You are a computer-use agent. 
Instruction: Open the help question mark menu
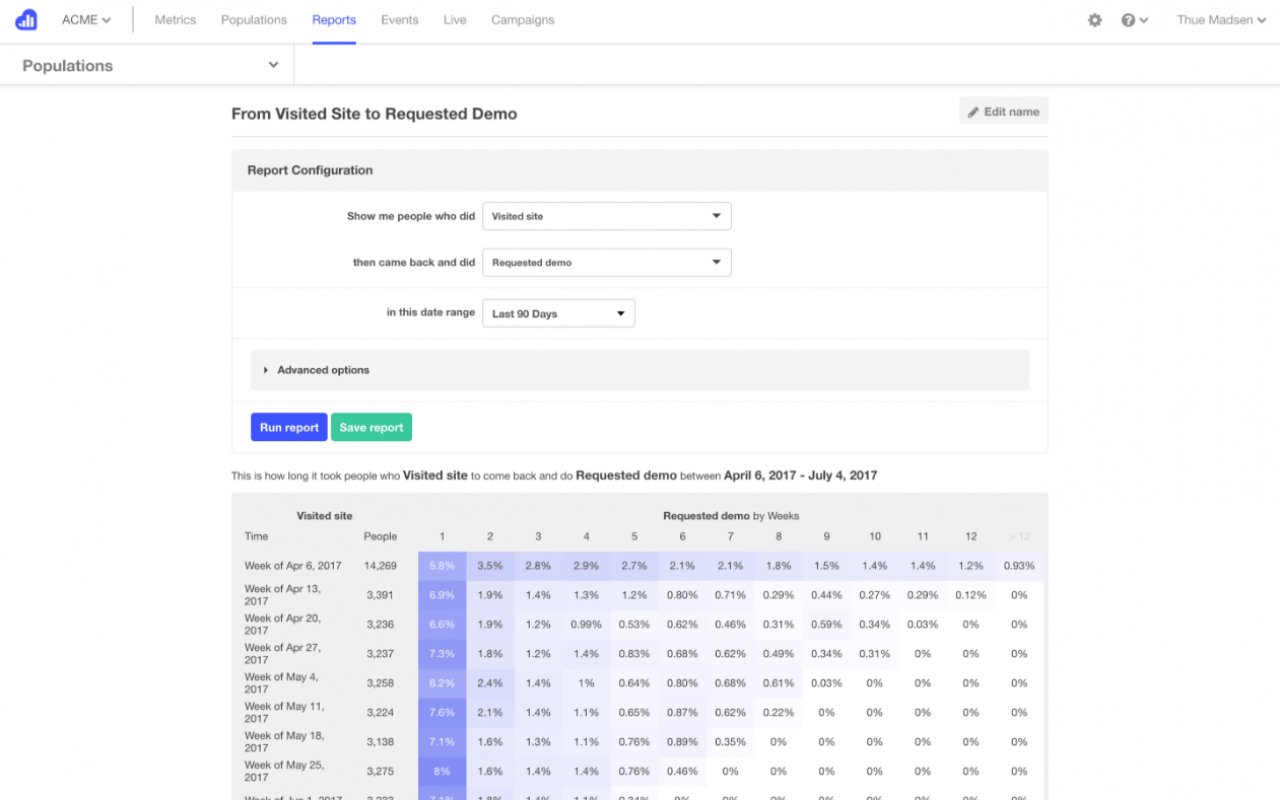1134,20
